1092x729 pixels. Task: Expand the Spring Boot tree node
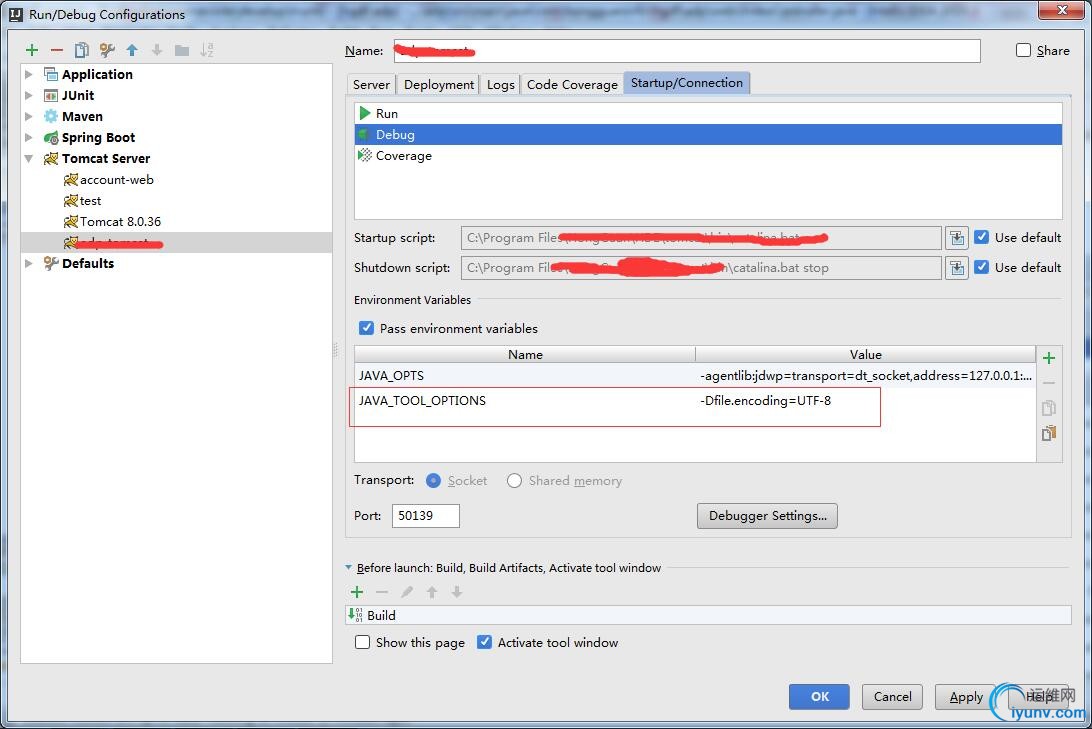[x=29, y=137]
